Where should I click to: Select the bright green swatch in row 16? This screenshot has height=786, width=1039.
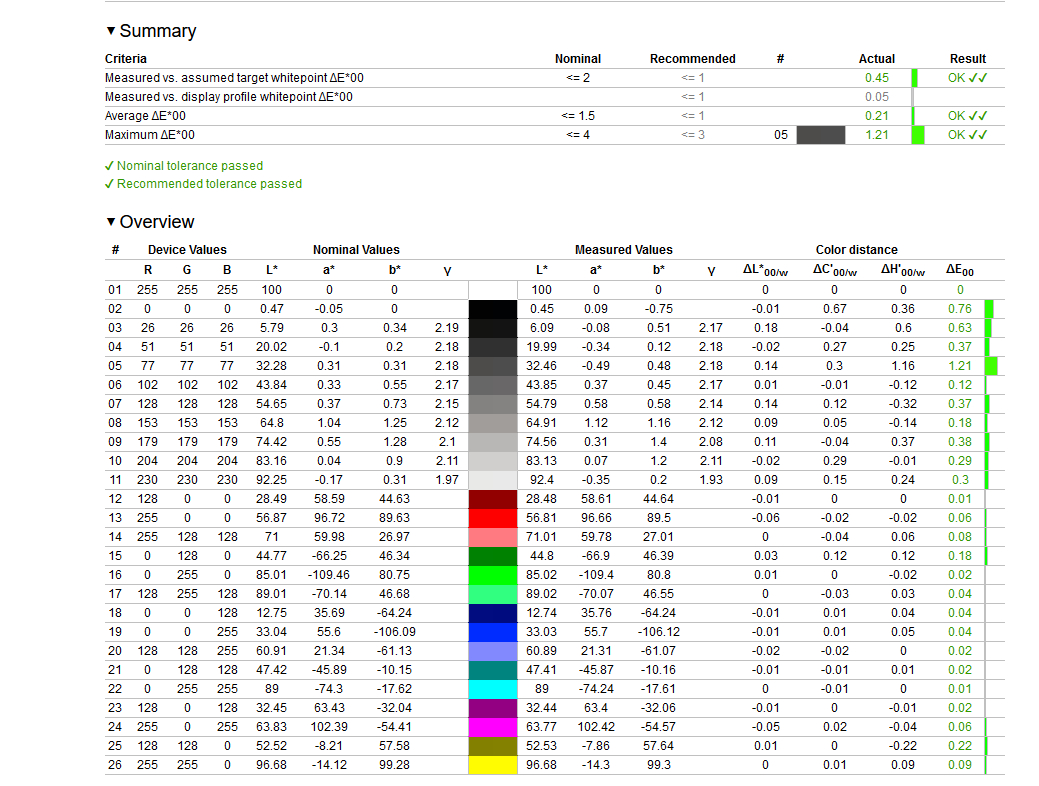[x=492, y=575]
